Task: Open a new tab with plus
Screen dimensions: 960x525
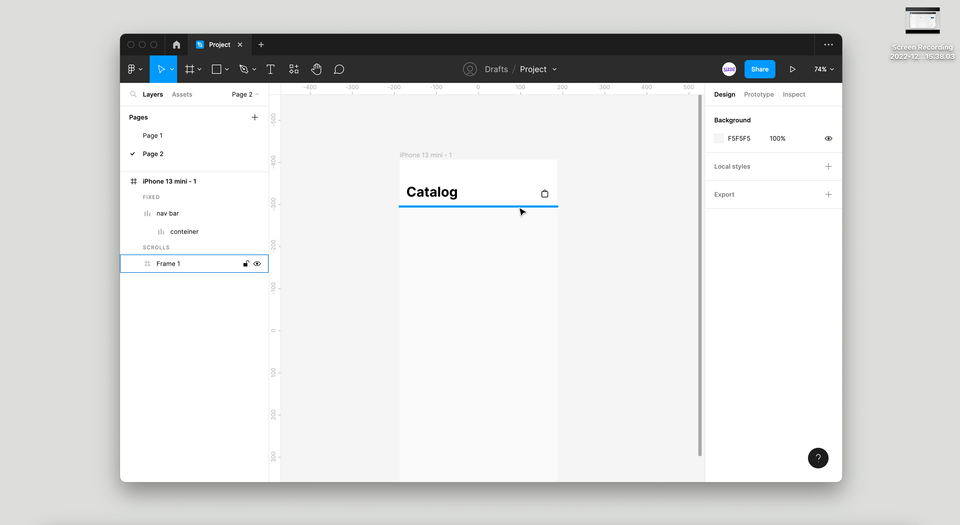Action: tap(261, 45)
